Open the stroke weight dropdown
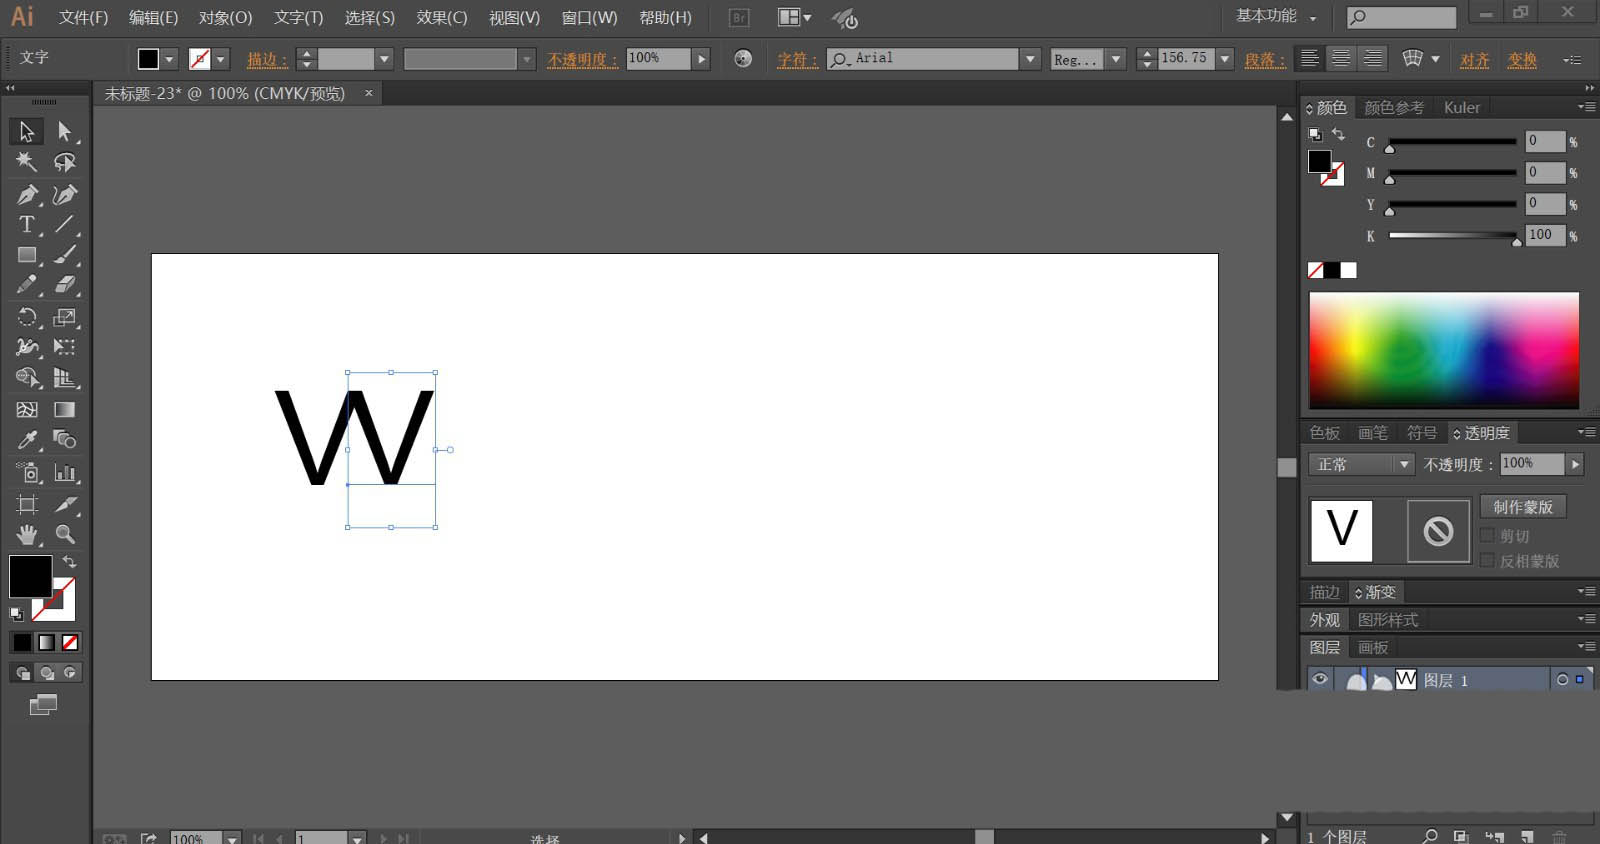The height and width of the screenshot is (844, 1600). click(384, 59)
